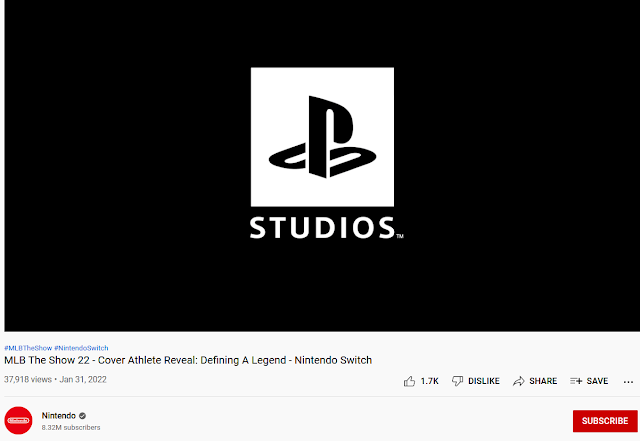Click the verified badge next to Nintendo
This screenshot has width=640, height=441.
pyautogui.click(x=82, y=416)
